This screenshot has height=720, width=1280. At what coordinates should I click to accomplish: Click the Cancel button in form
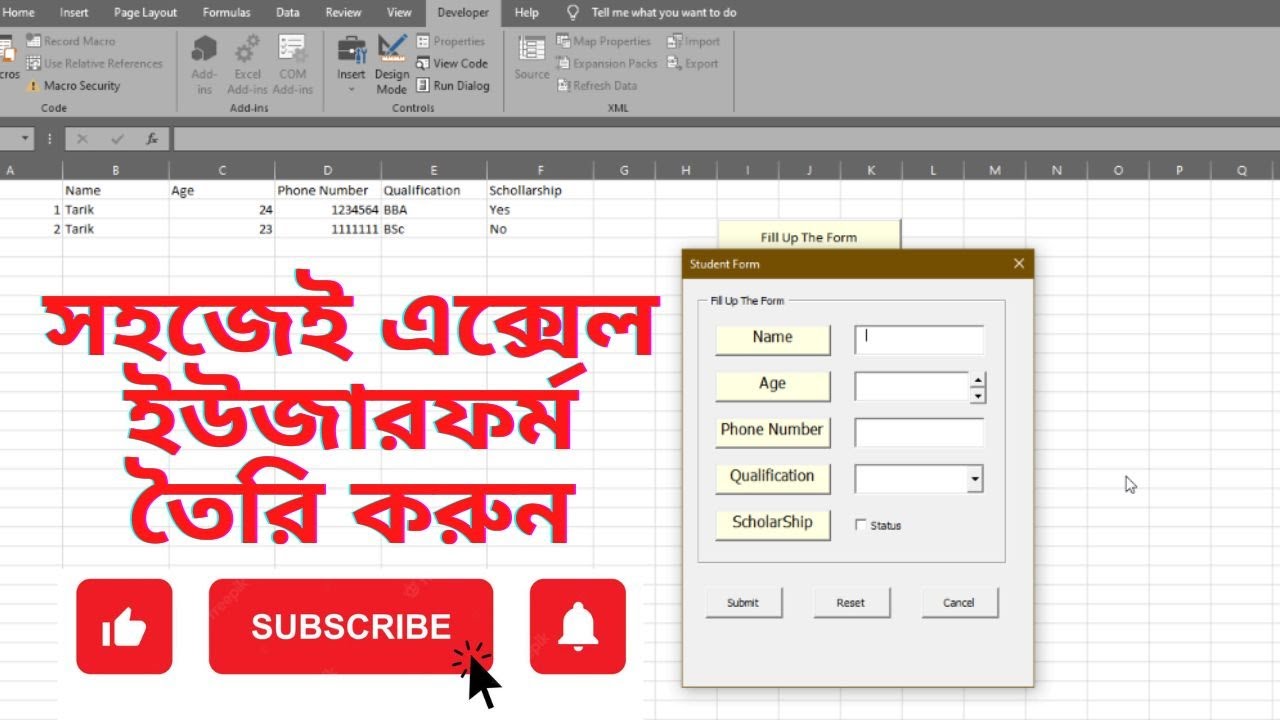point(959,602)
